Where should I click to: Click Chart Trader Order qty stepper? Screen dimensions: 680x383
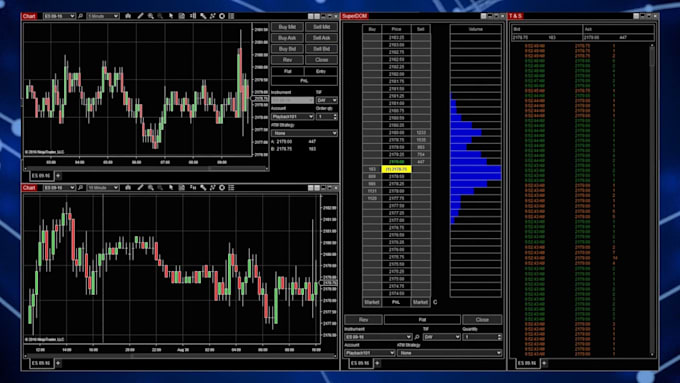click(x=335, y=117)
